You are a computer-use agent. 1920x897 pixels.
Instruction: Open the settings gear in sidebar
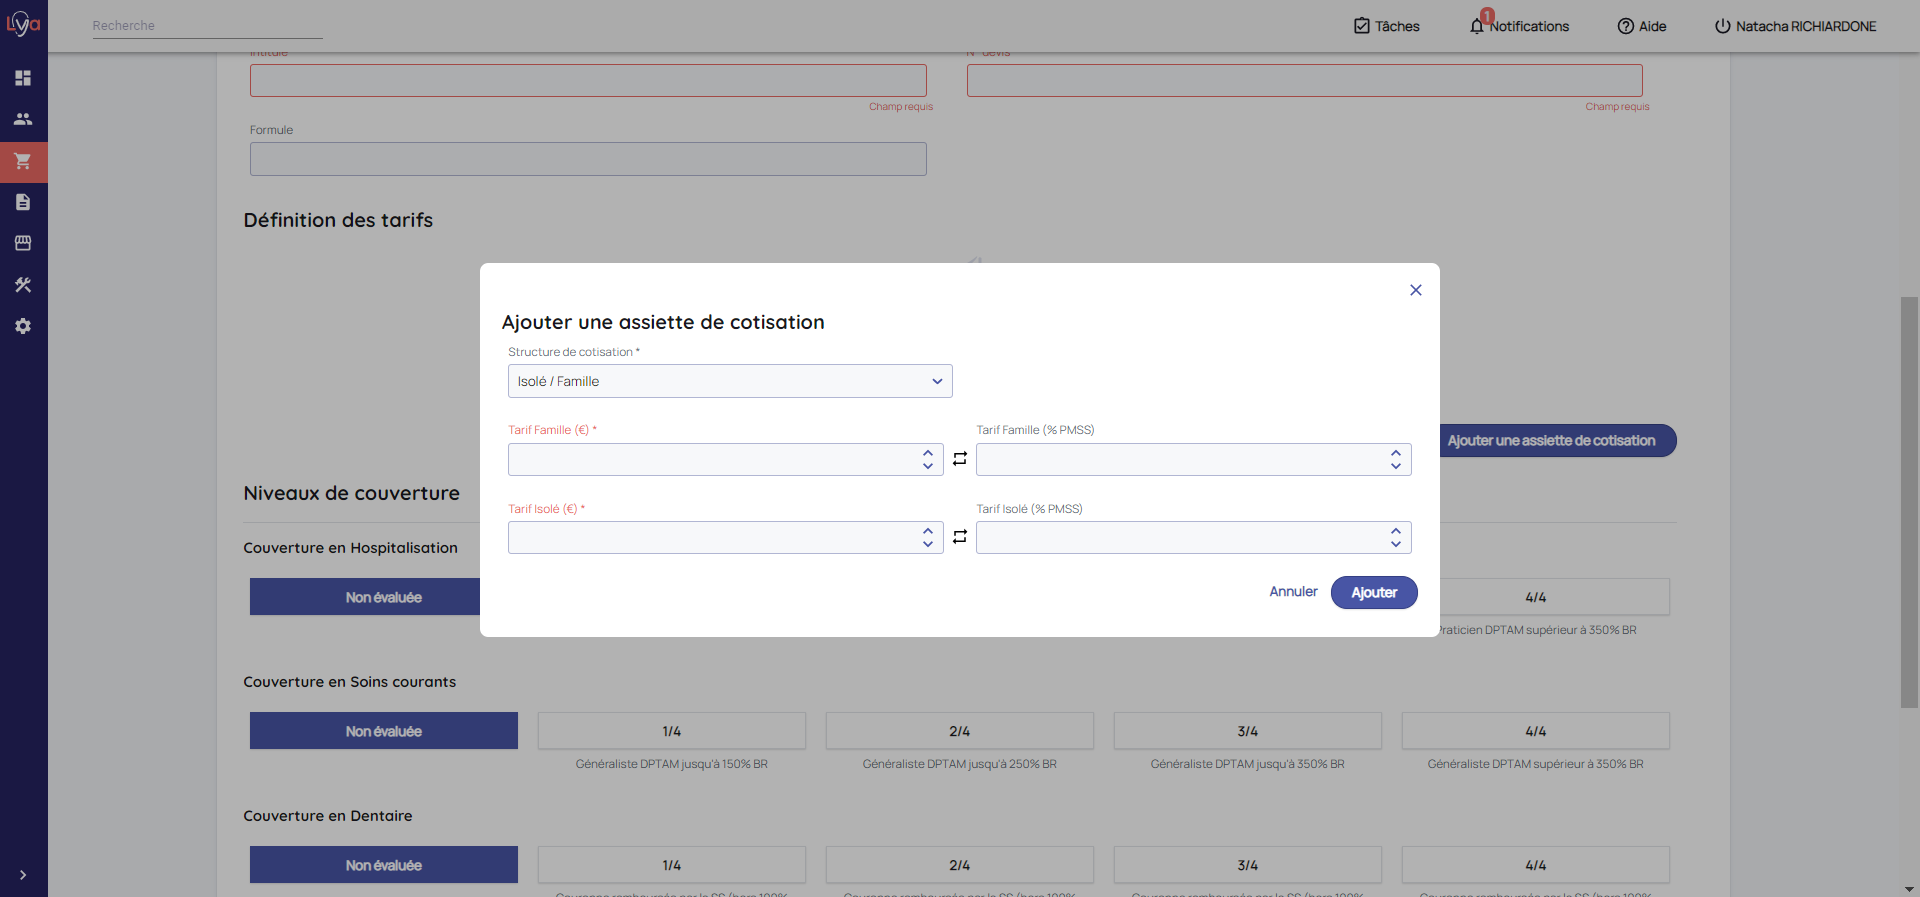click(23, 326)
